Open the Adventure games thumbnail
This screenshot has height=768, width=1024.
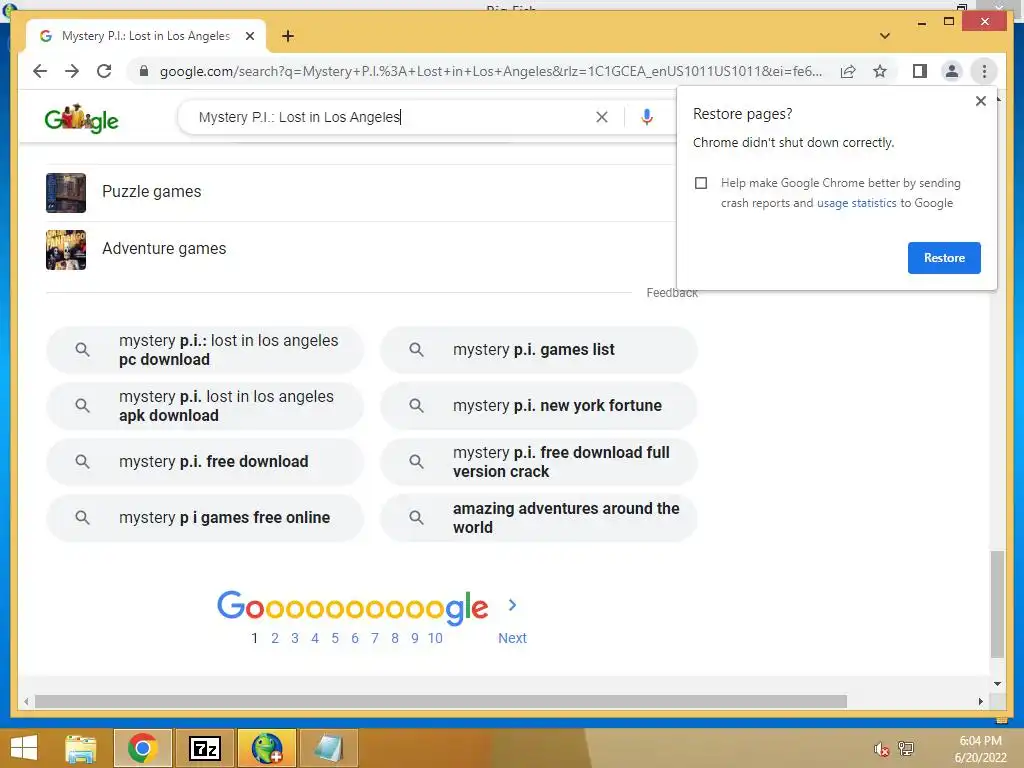pos(66,249)
